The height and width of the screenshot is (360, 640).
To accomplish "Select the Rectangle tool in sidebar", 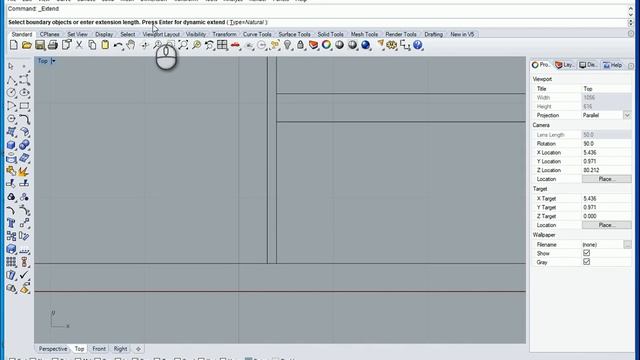I will tap(24, 106).
